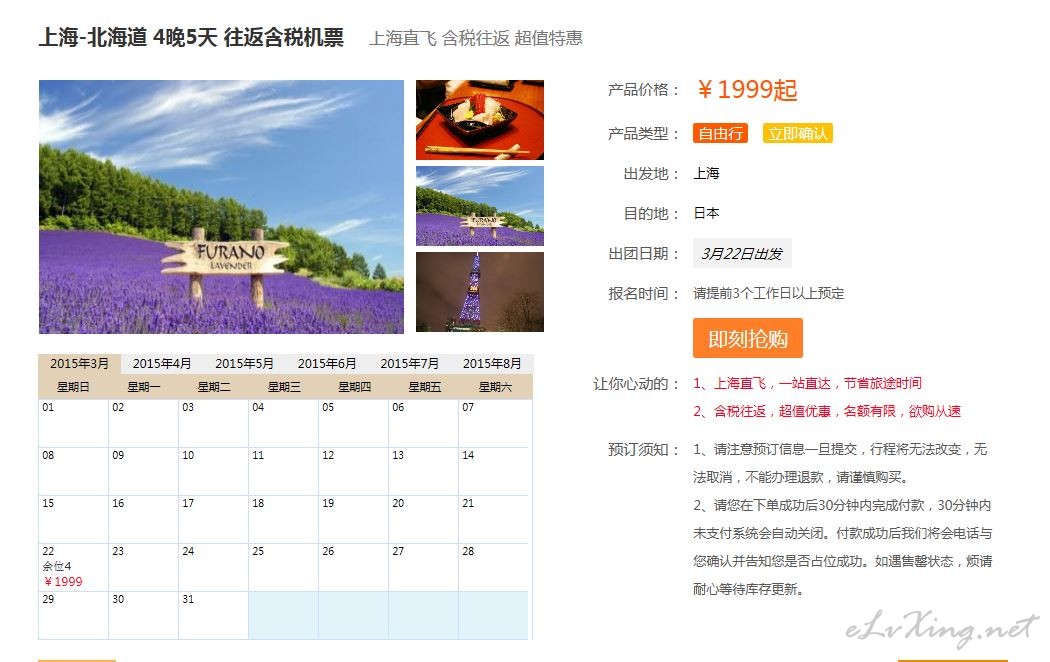Image resolution: width=1050 pixels, height=662 pixels.
Task: Select March 31 calendar cell
Action: (213, 615)
